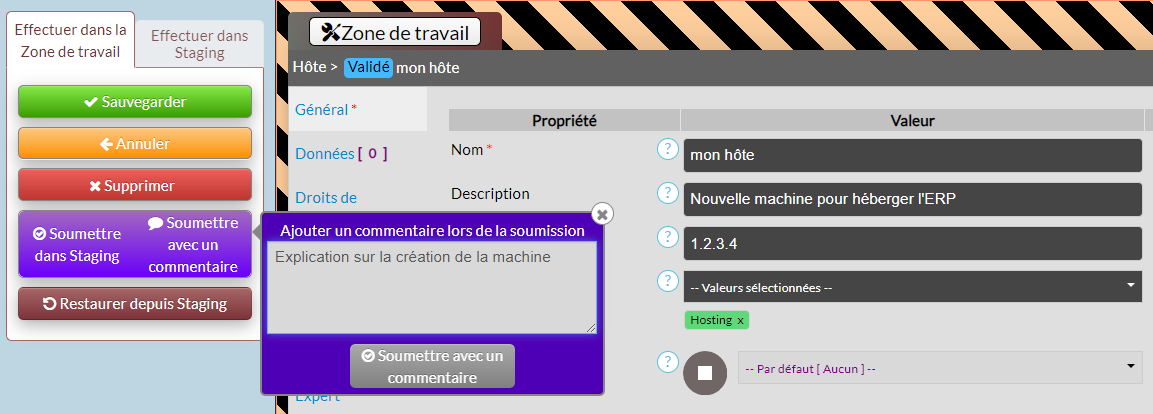Click Soumettre dans Staging
This screenshot has width=1153, height=414.
(77, 244)
